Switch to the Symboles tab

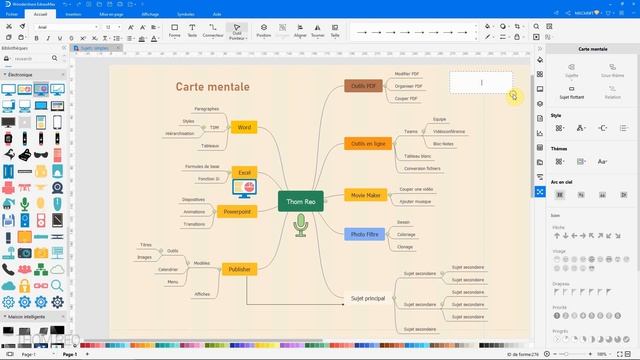[186, 14]
